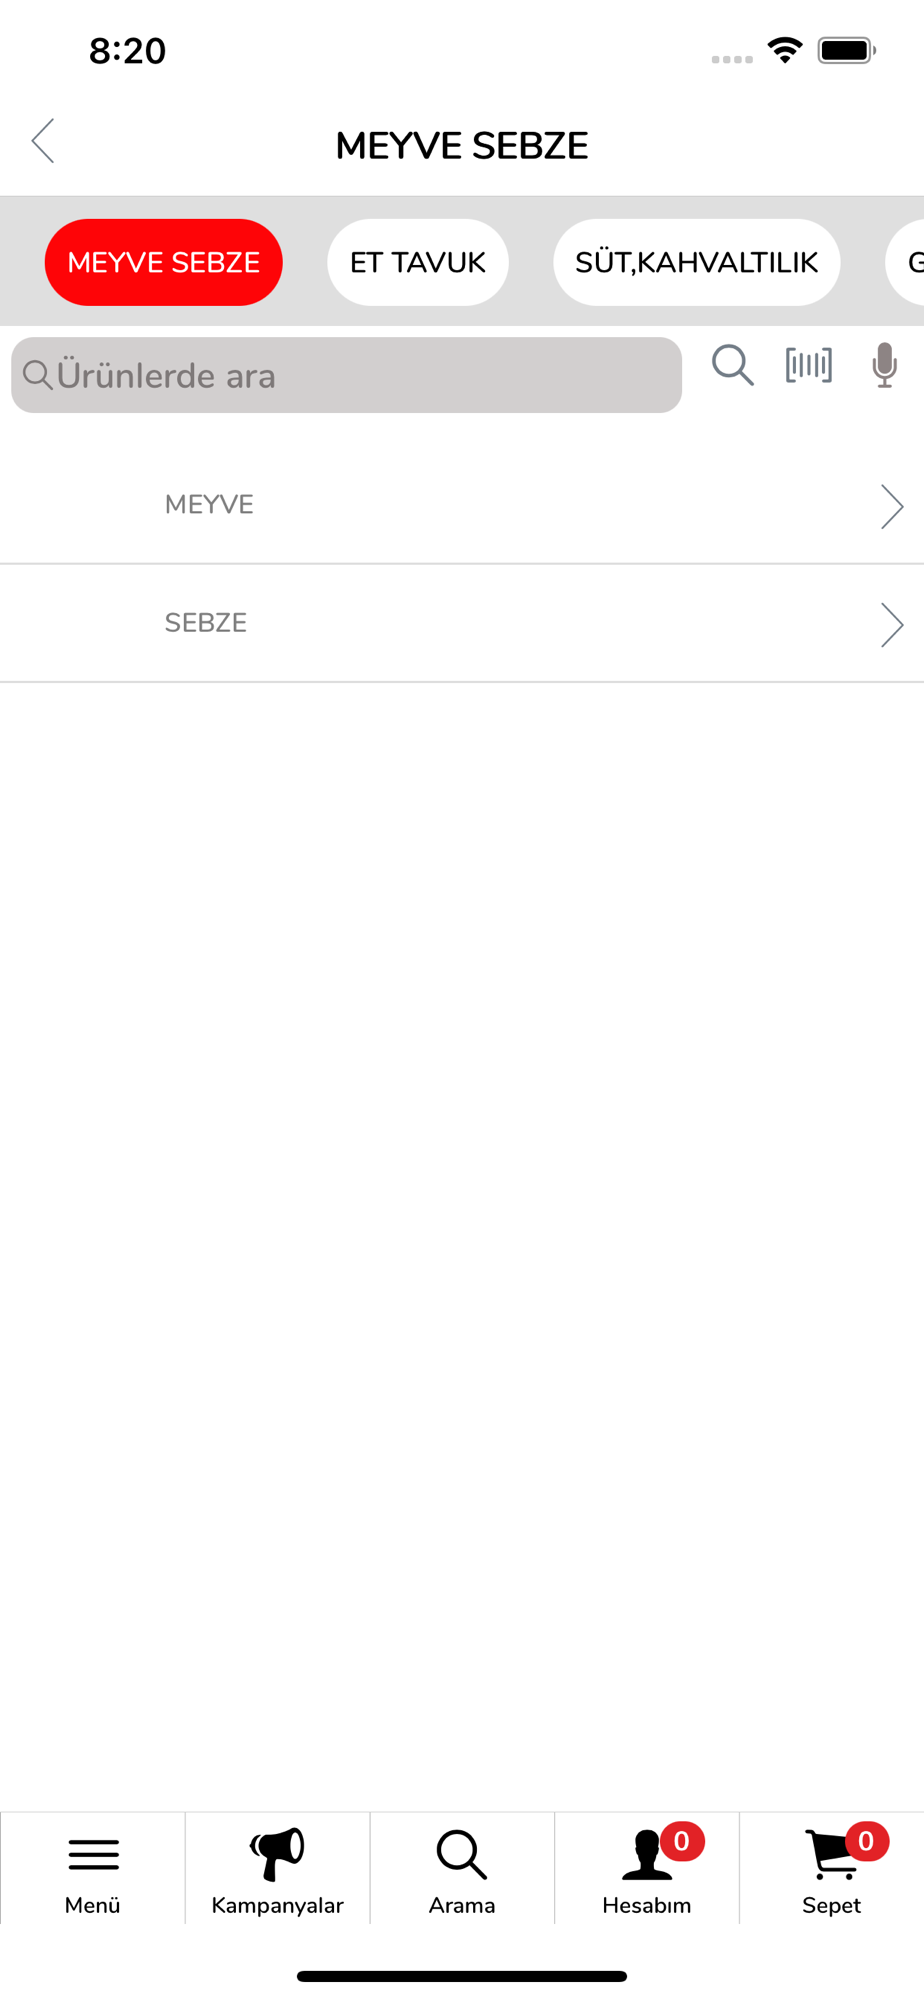The width and height of the screenshot is (924, 2000).
Task: Open Kampanyalar megaphone icon
Action: pyautogui.click(x=277, y=1853)
